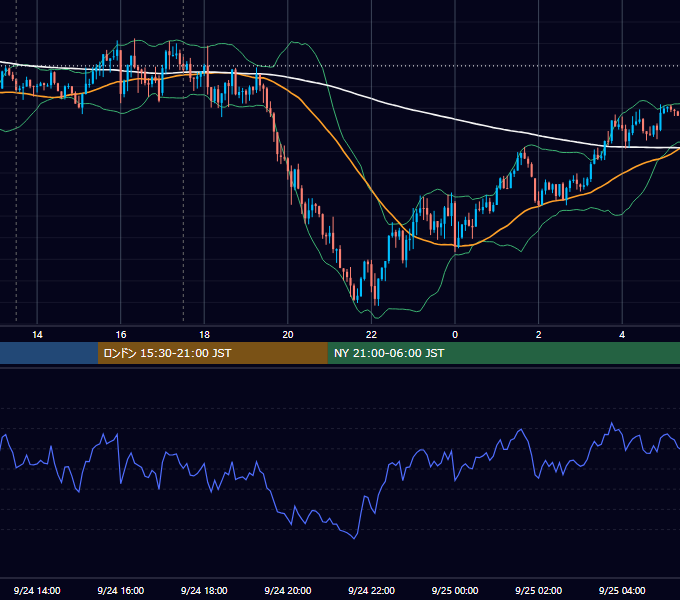680x600 pixels.
Task: Click the hour label 16 on price chart axis
Action: (x=121, y=335)
